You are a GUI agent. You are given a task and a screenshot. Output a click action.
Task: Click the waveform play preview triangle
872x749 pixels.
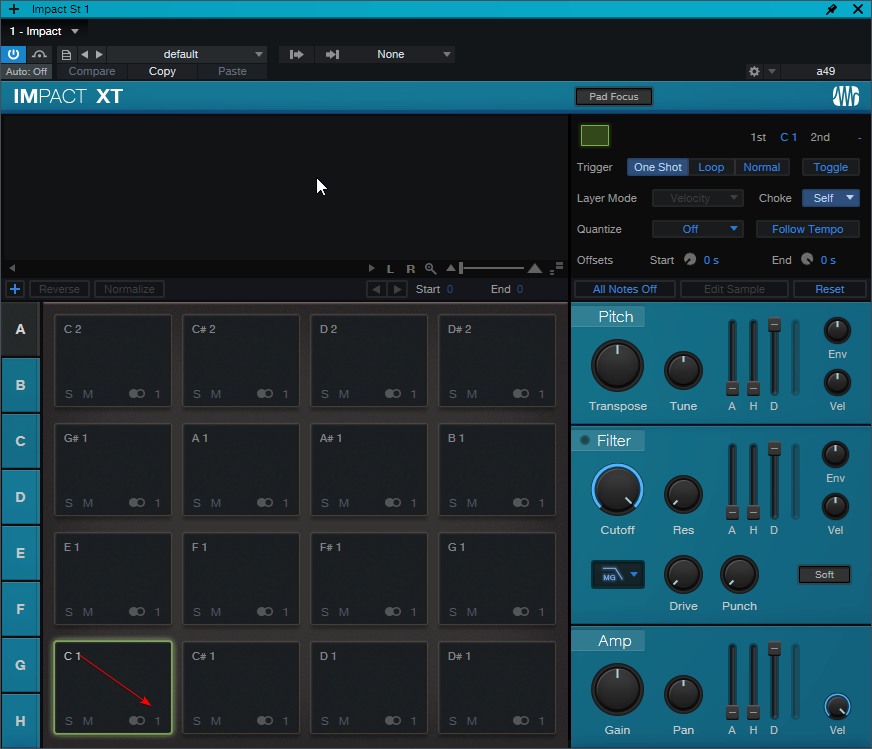371,269
